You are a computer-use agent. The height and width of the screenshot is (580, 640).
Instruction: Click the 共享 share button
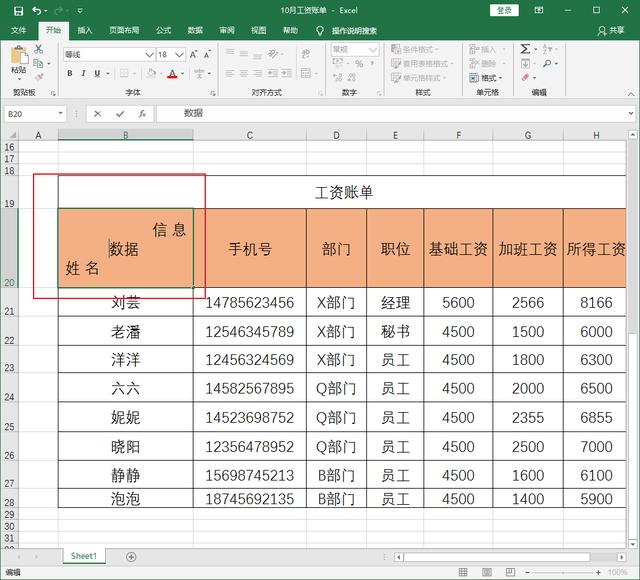tap(611, 31)
